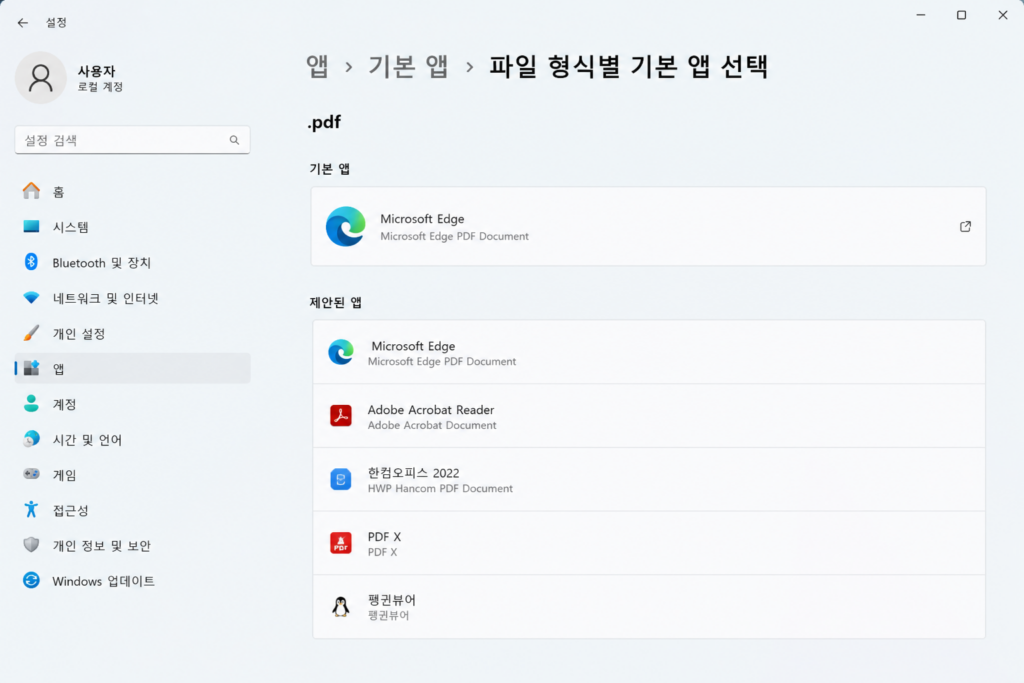Choose Adobe Acrobat Reader for .pdf

[648, 416]
